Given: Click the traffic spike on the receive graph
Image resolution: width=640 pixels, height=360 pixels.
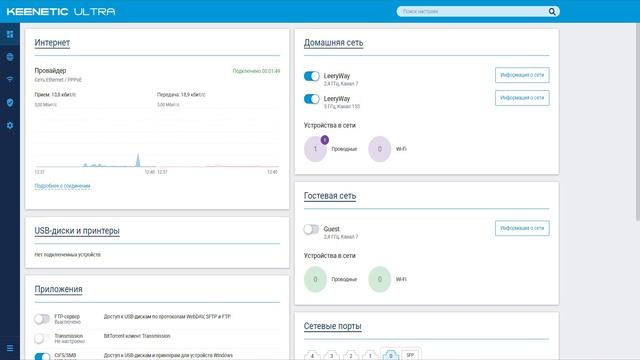Looking at the screenshot, I should [138, 160].
